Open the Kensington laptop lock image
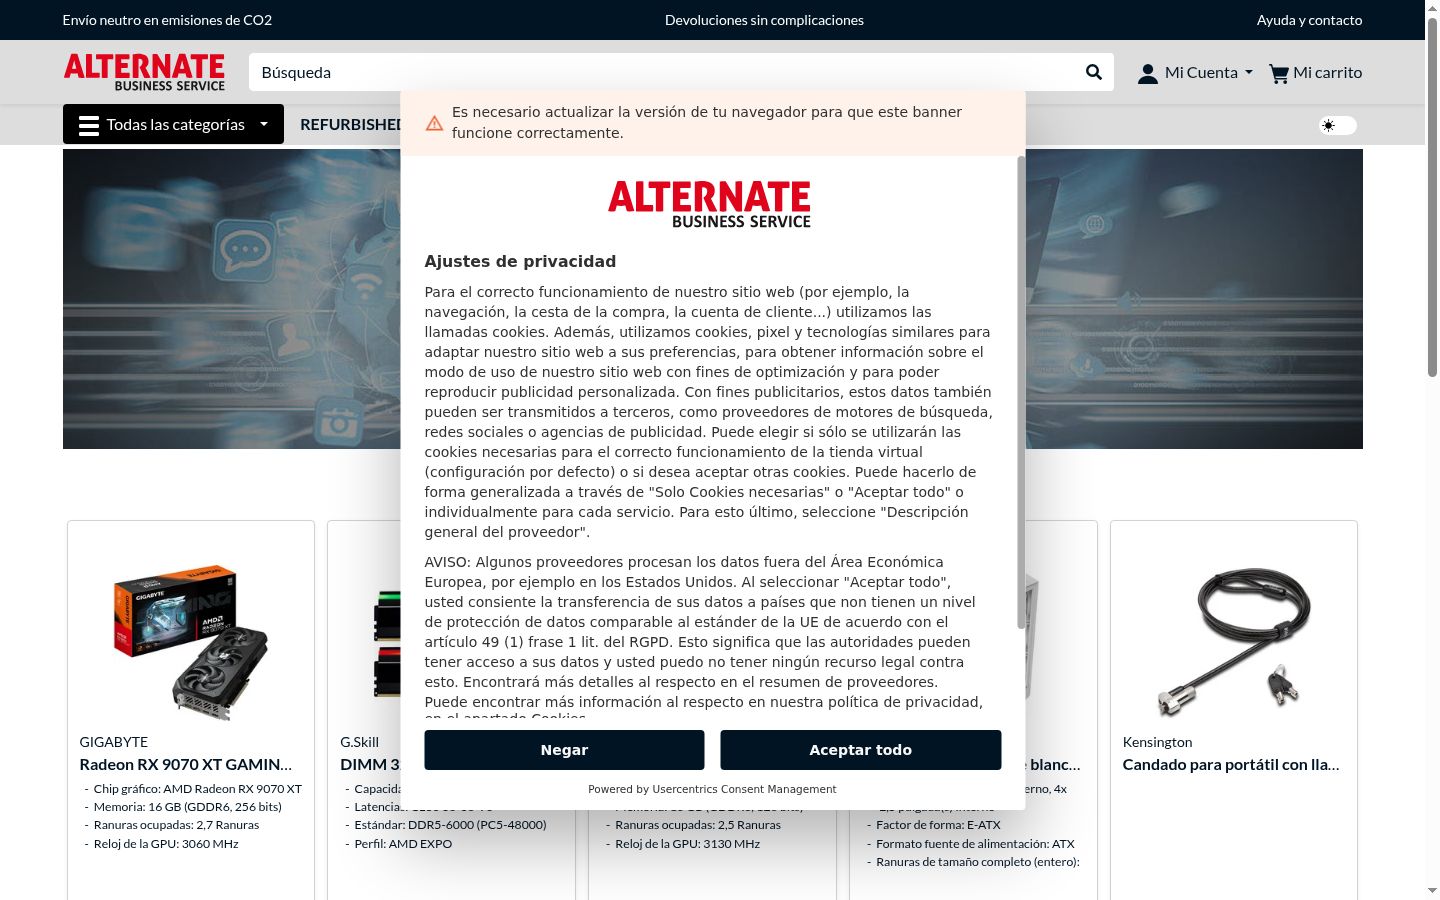Screen dimensions: 1440x900 pos(1234,642)
